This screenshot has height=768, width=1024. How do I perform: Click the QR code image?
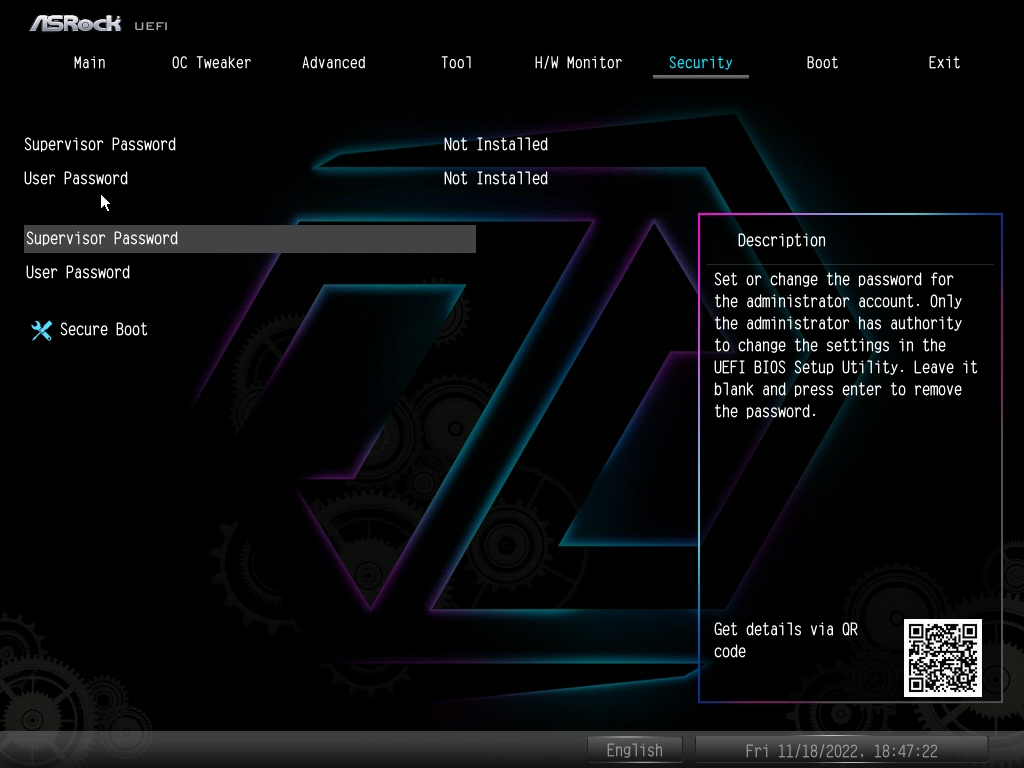[x=942, y=658]
